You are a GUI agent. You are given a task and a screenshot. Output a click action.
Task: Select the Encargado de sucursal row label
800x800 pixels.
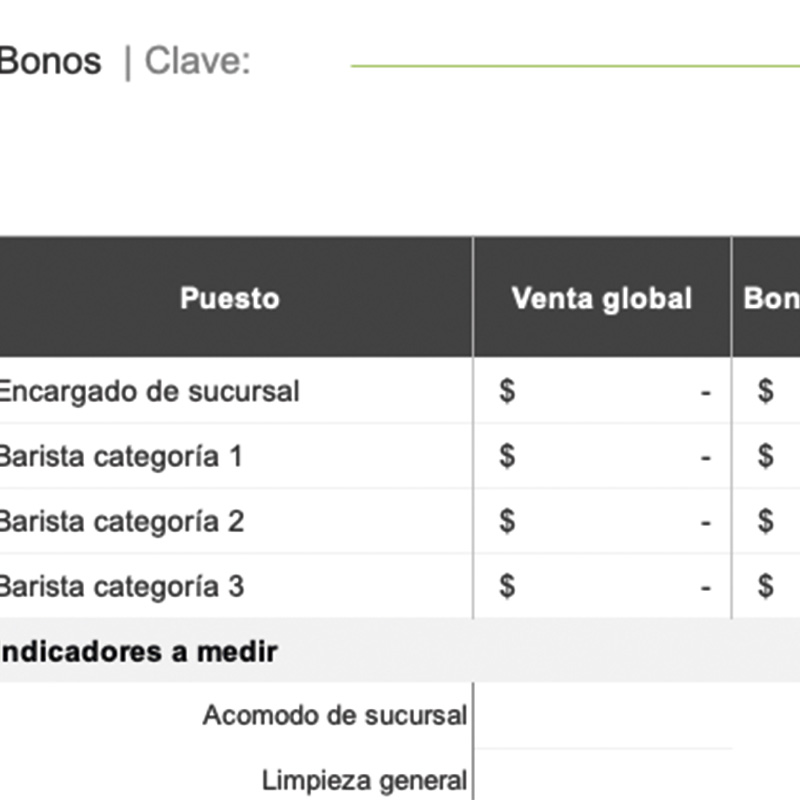[148, 391]
